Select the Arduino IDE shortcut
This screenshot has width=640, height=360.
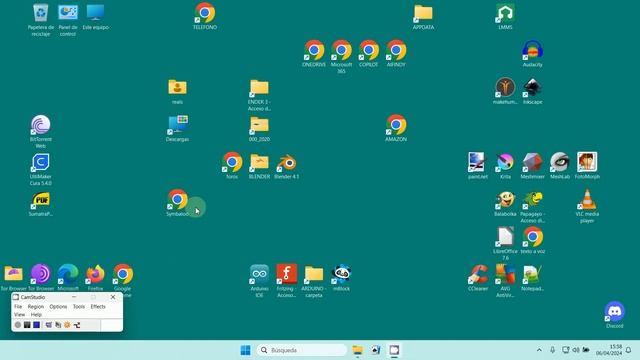pos(259,280)
